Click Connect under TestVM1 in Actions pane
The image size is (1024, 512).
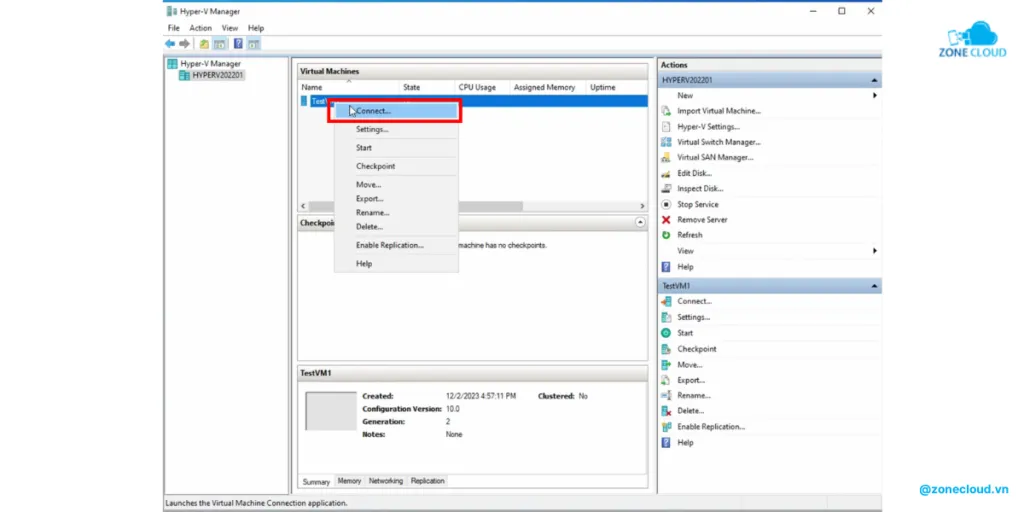point(694,301)
